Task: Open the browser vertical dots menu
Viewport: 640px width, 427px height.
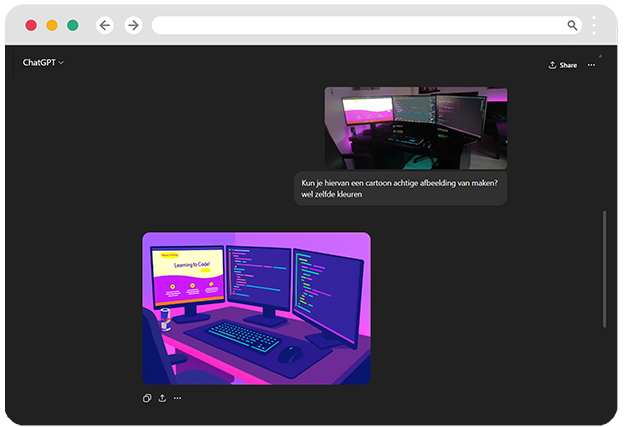Action: (594, 25)
